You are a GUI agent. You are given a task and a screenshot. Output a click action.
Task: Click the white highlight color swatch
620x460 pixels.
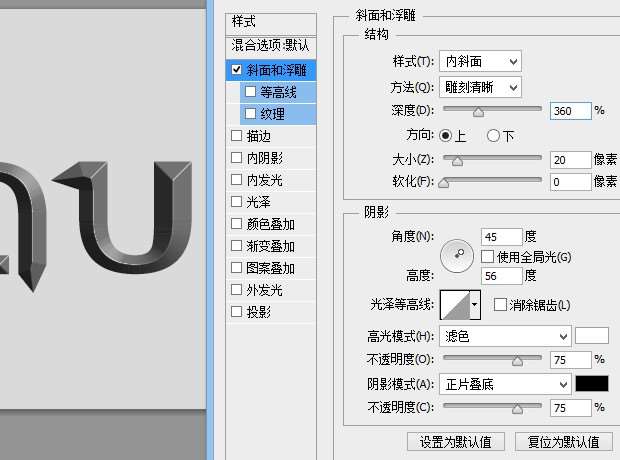pos(592,335)
